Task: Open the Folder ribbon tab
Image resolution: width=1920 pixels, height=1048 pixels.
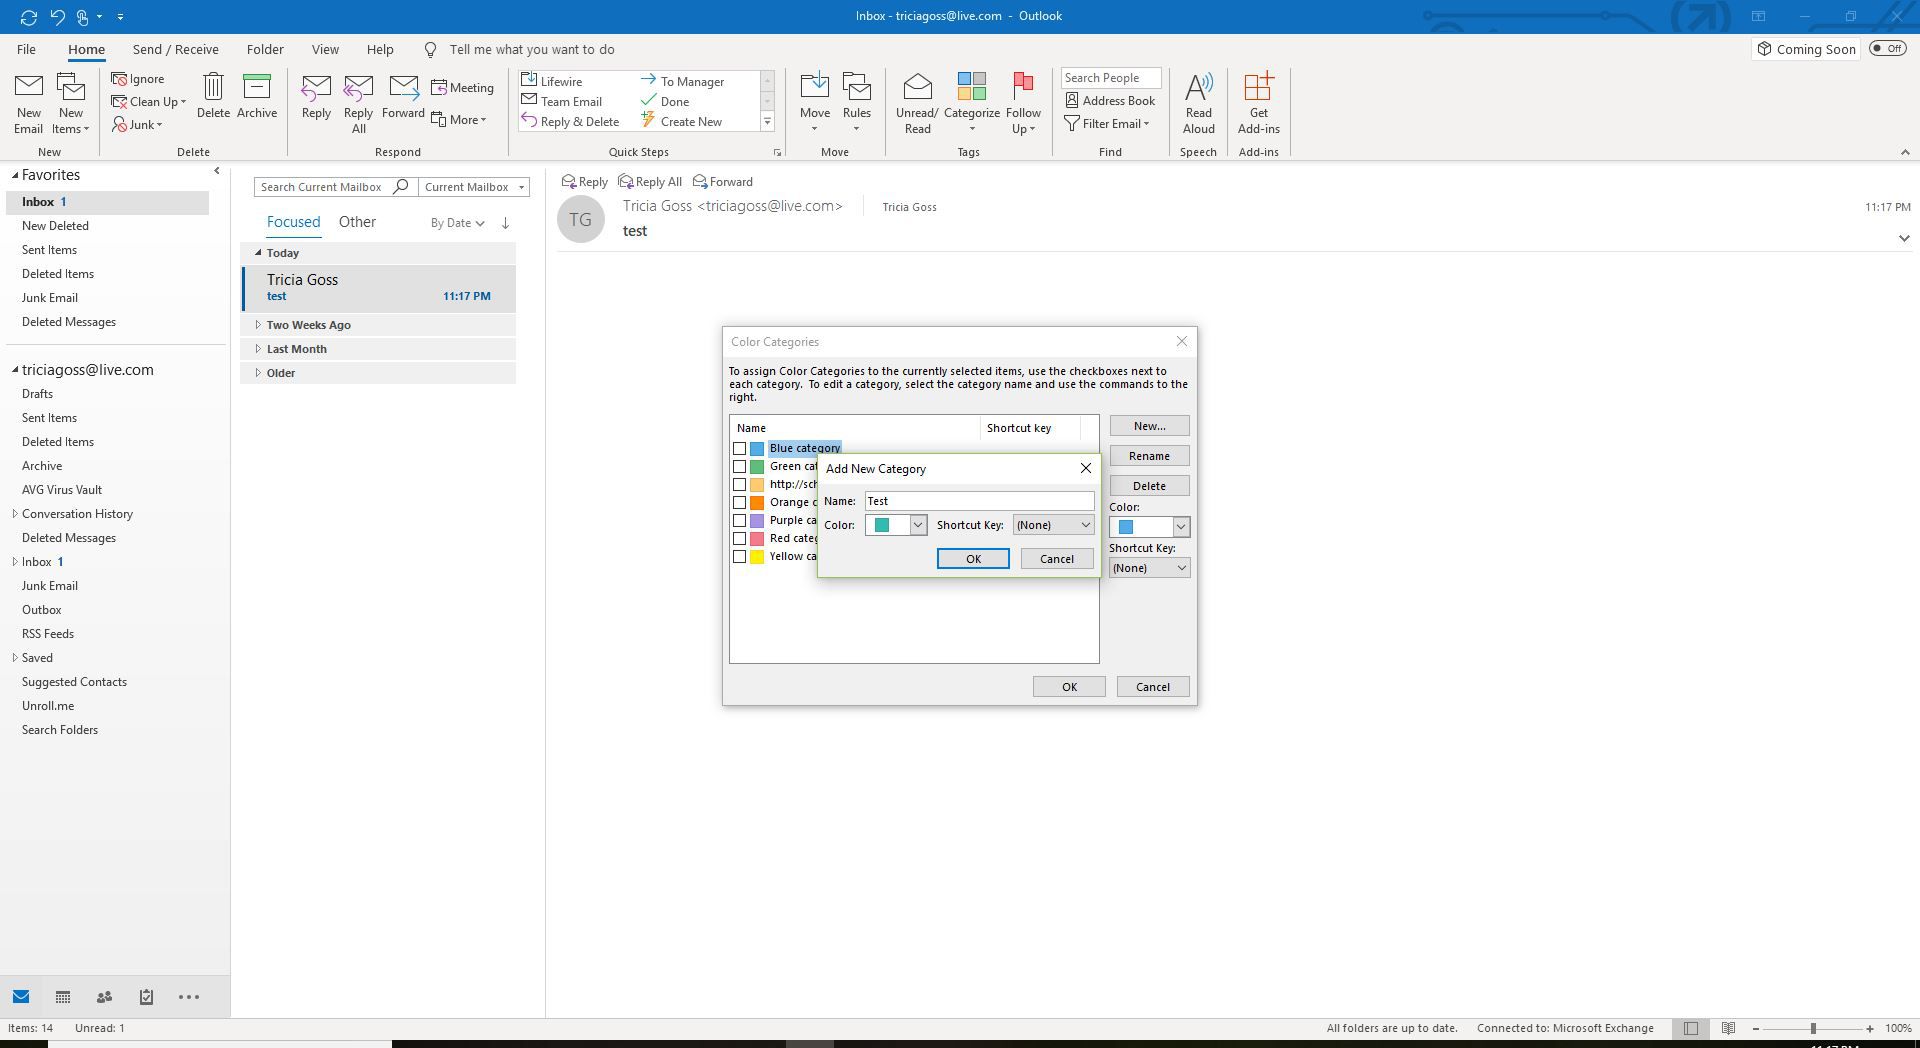Action: [x=265, y=49]
